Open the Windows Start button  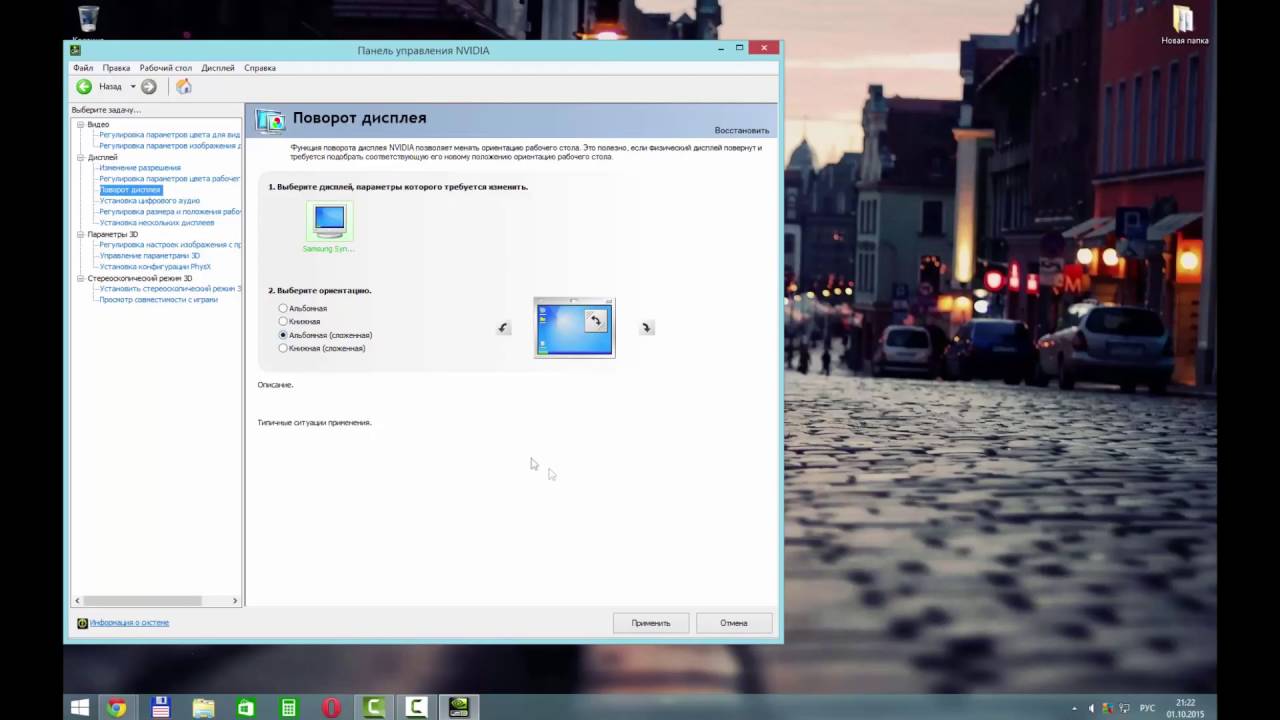[80, 708]
